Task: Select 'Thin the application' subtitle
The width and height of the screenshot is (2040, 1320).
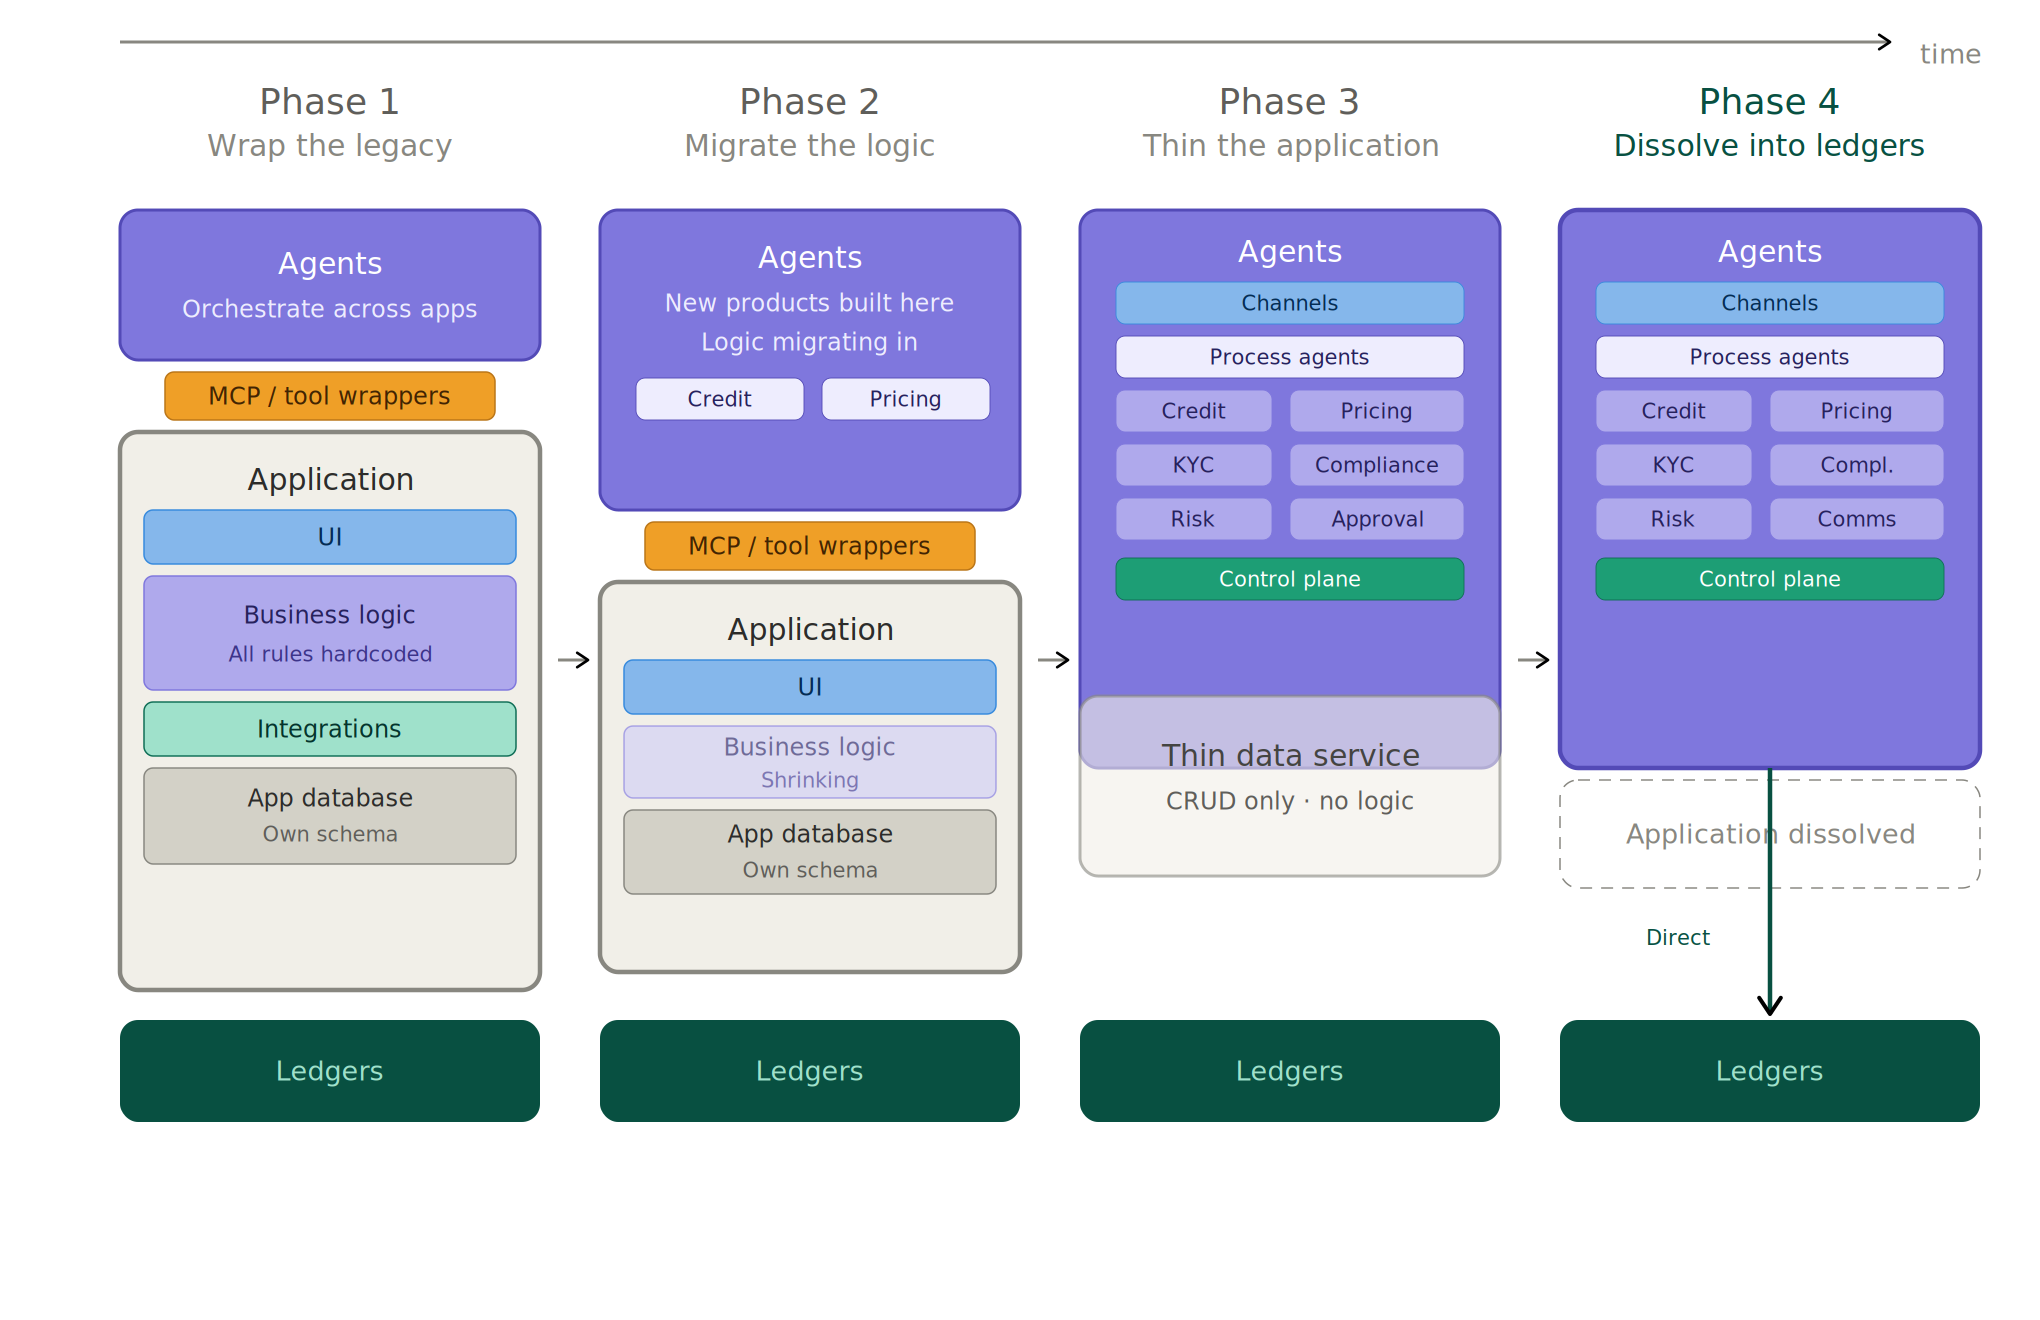Action: pyautogui.click(x=1290, y=146)
